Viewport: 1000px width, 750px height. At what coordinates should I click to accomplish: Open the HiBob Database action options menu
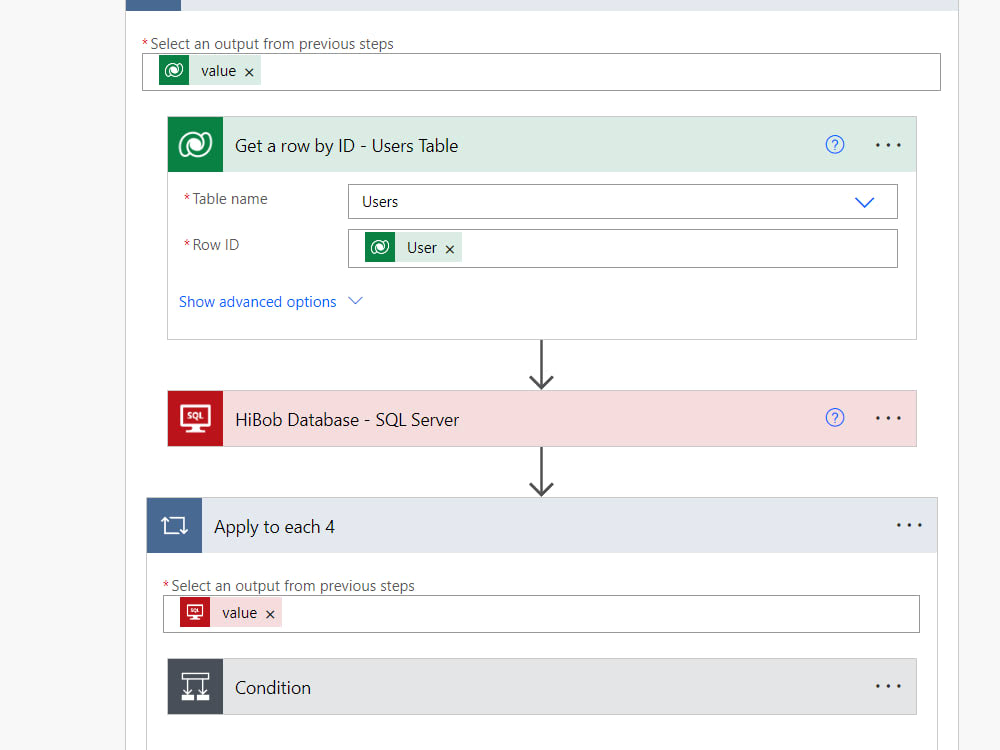click(x=888, y=419)
